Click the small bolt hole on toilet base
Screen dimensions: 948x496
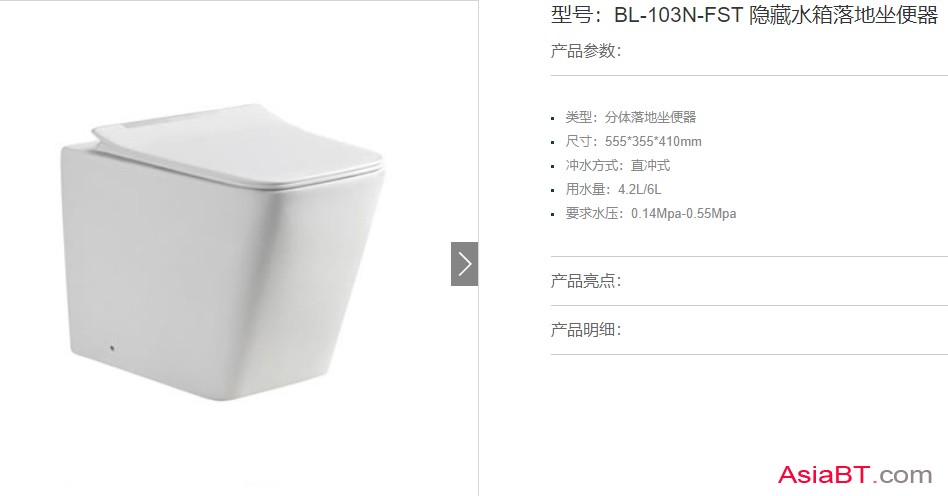click(x=112, y=348)
